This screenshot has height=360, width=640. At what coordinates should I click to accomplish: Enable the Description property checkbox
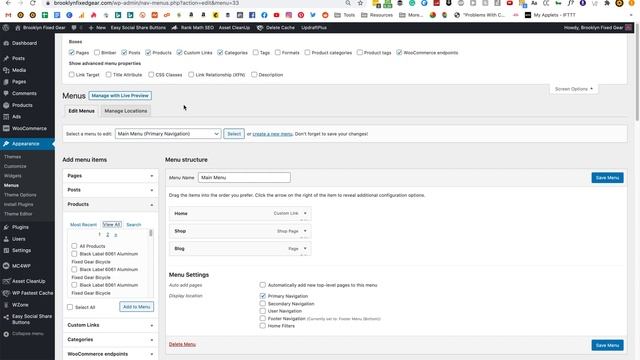point(254,75)
